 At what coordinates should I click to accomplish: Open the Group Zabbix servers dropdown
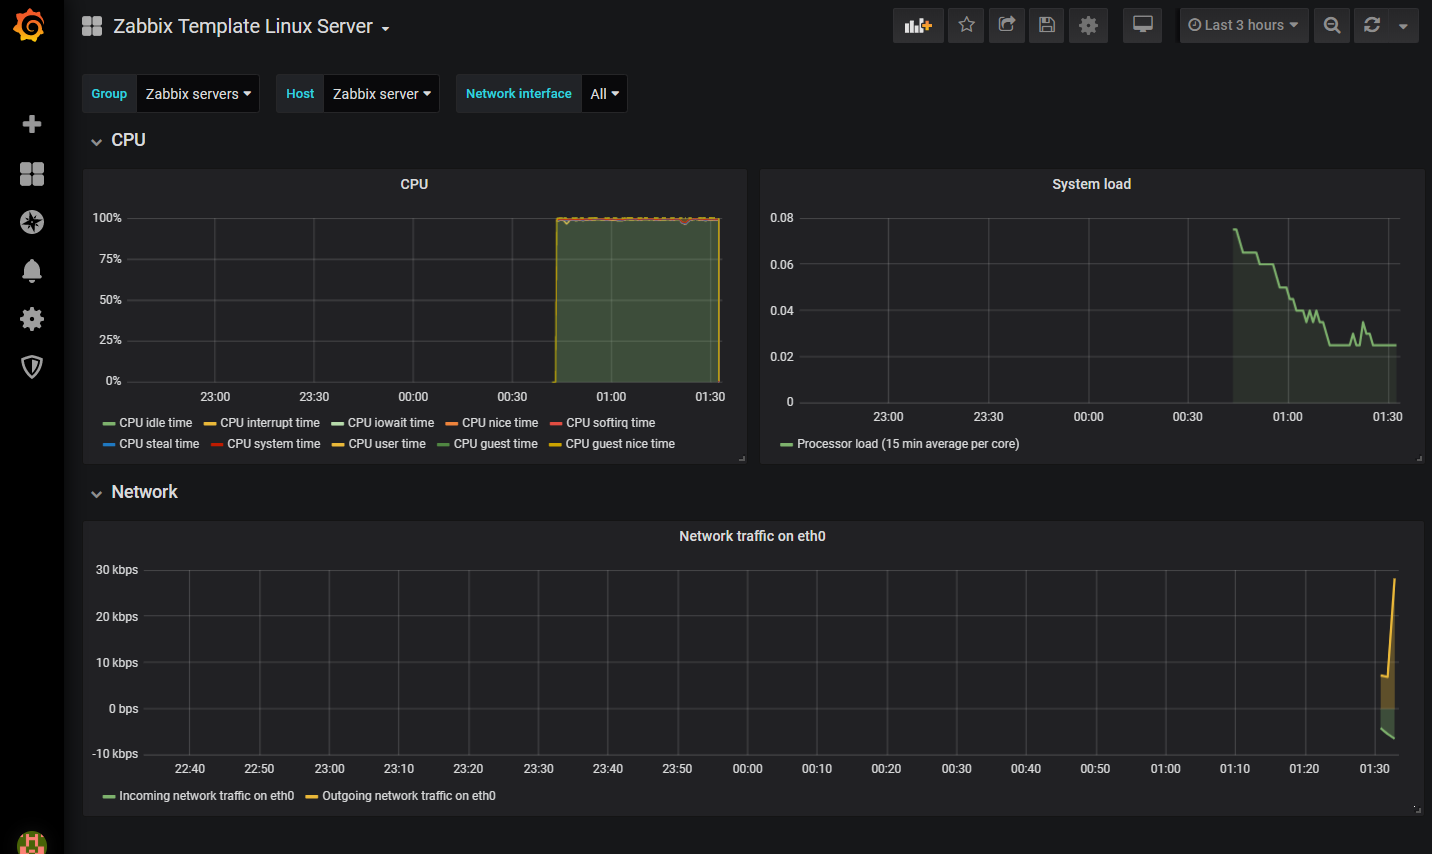coord(198,94)
